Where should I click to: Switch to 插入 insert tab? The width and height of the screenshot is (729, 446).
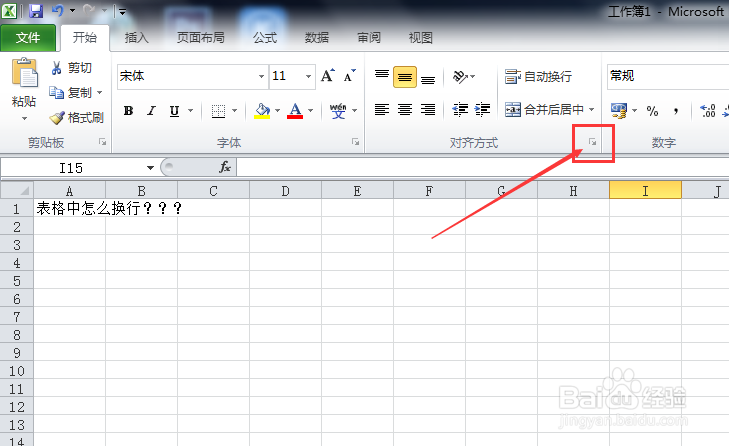137,38
